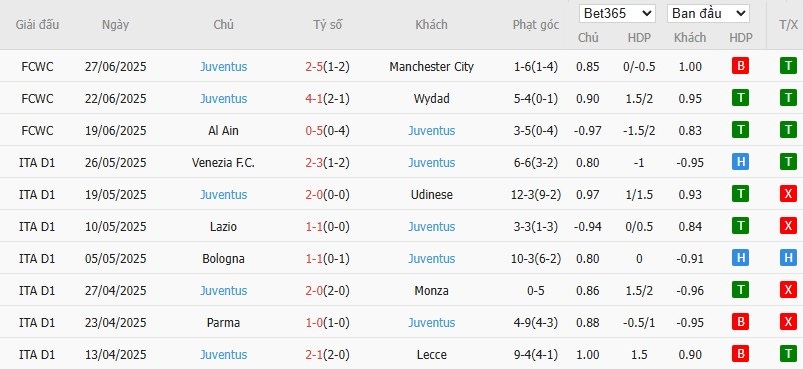This screenshot has width=803, height=369.
Task: Open Juventus away link versus Al Ain
Action: (x=431, y=131)
